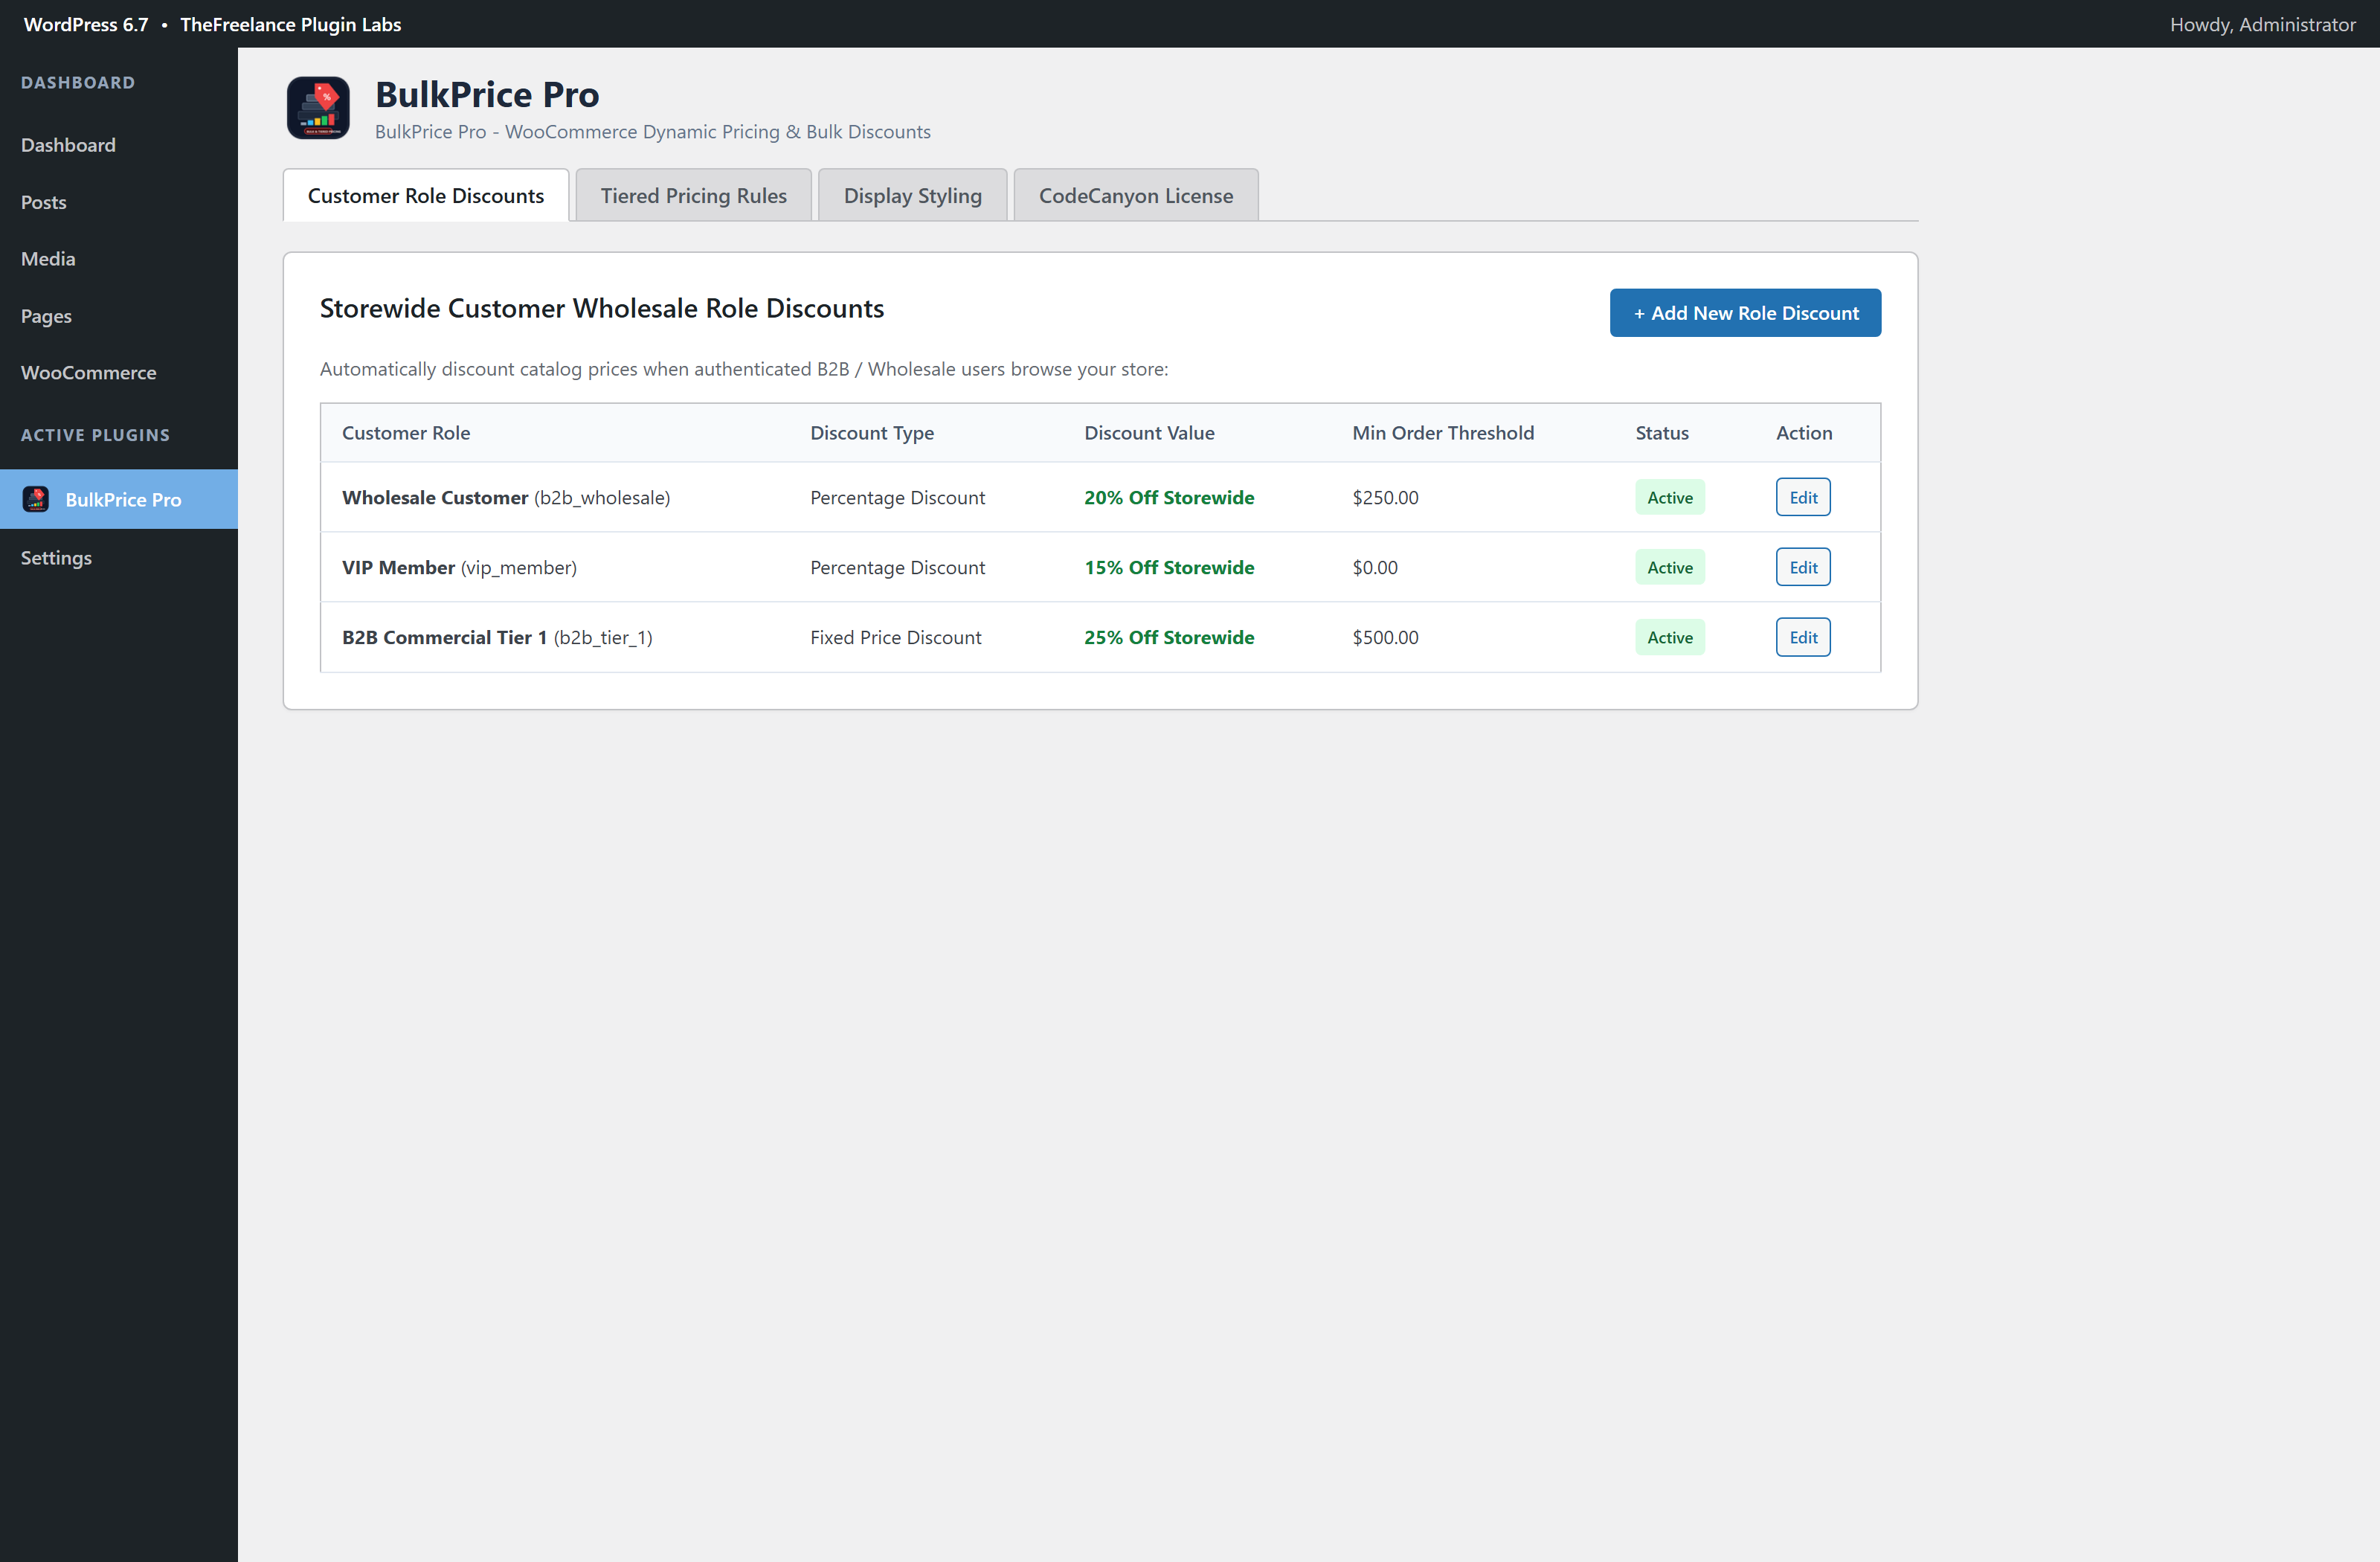Click Howdy, Administrator in the top bar

pyautogui.click(x=2262, y=24)
